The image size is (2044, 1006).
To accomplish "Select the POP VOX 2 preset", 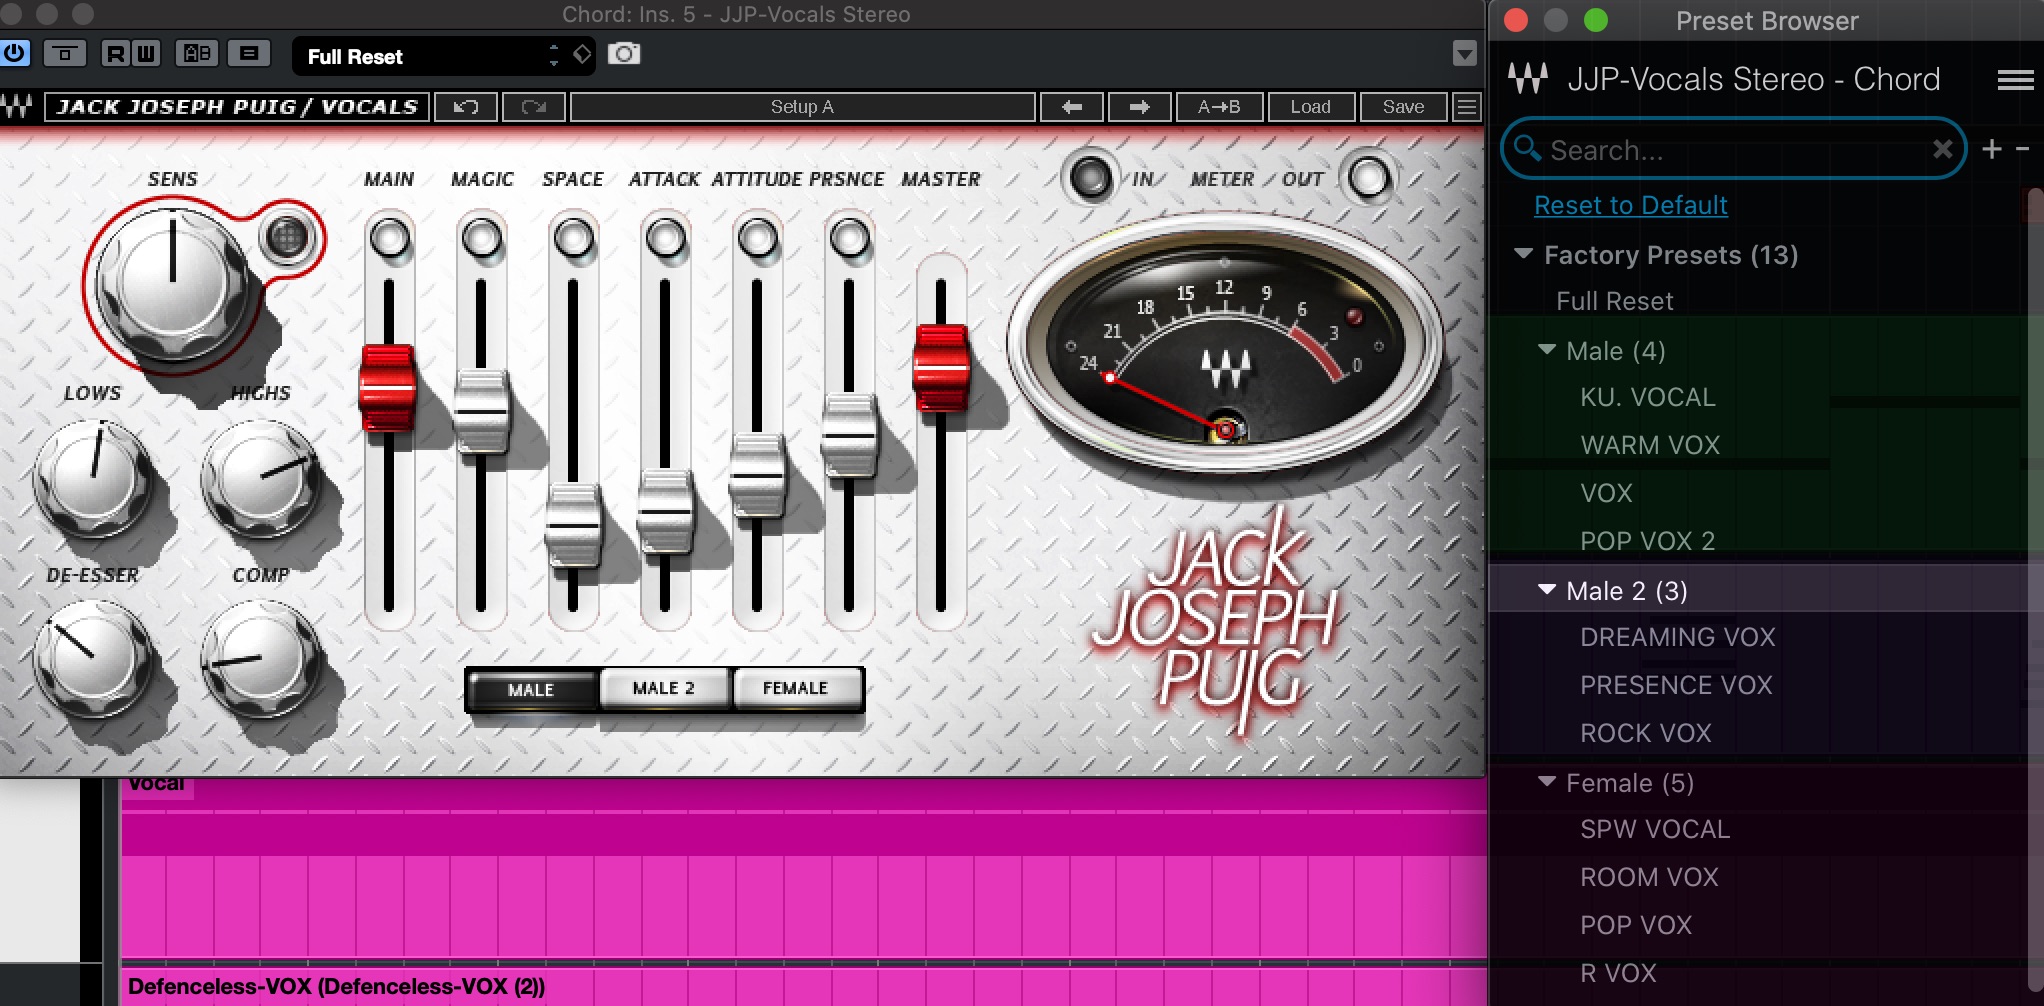I will (x=1648, y=541).
